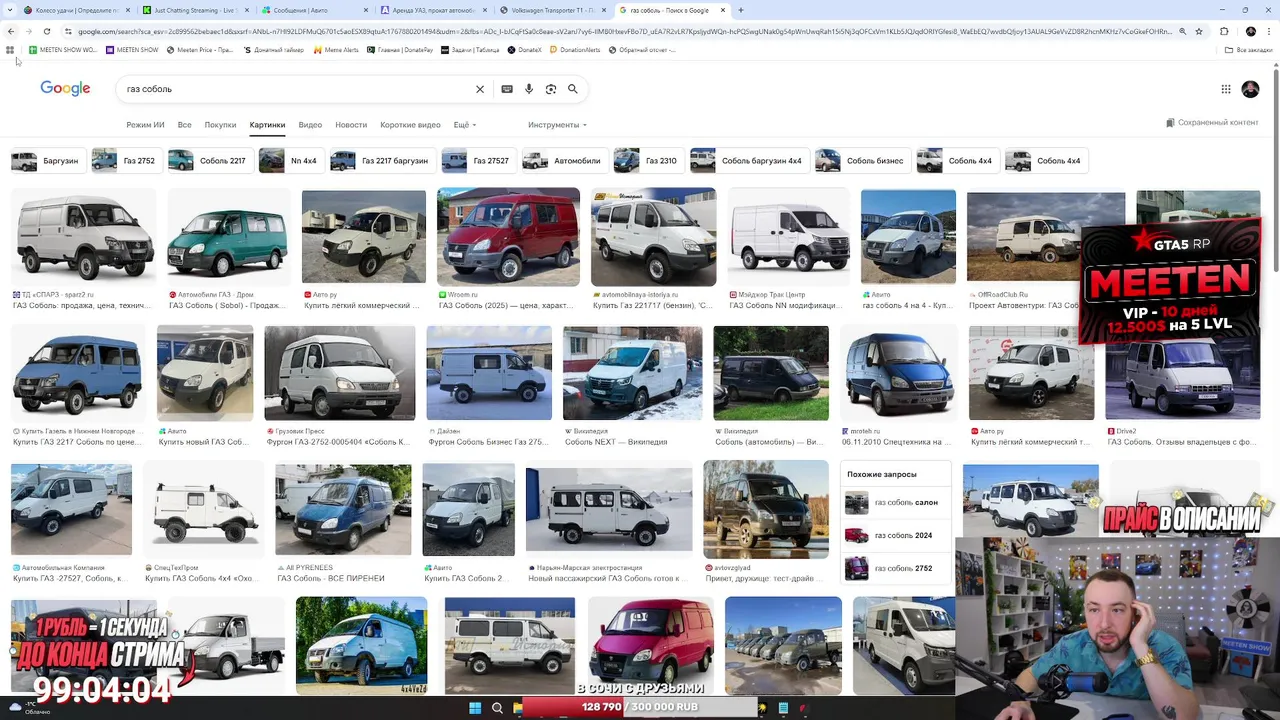Close the 'газ соболь - Поиск в Google' tab
The image size is (1280, 720).
tap(723, 10)
